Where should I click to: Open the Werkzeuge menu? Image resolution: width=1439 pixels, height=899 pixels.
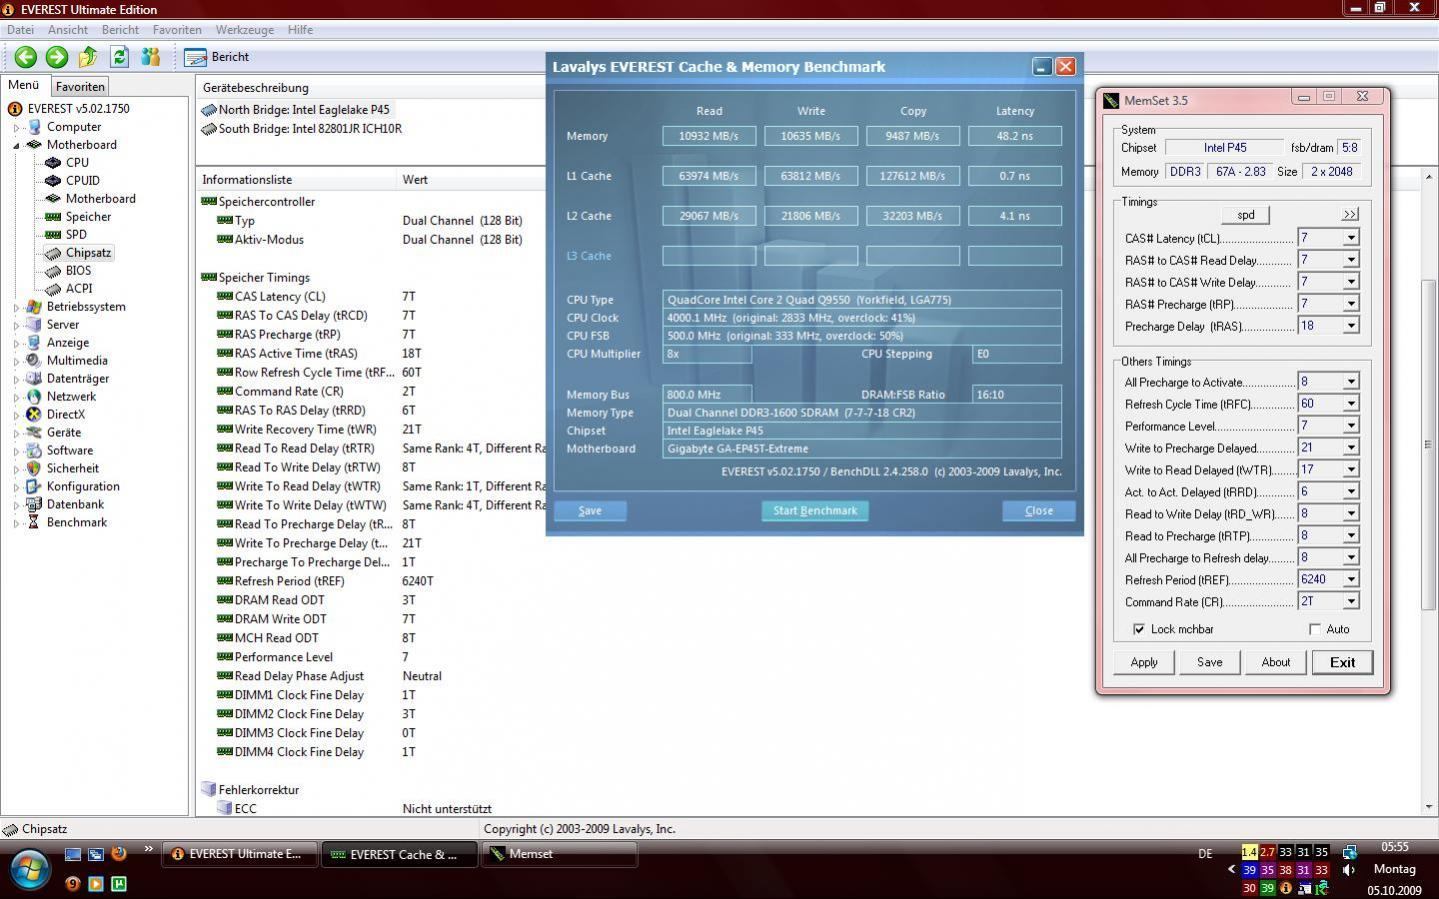point(244,30)
